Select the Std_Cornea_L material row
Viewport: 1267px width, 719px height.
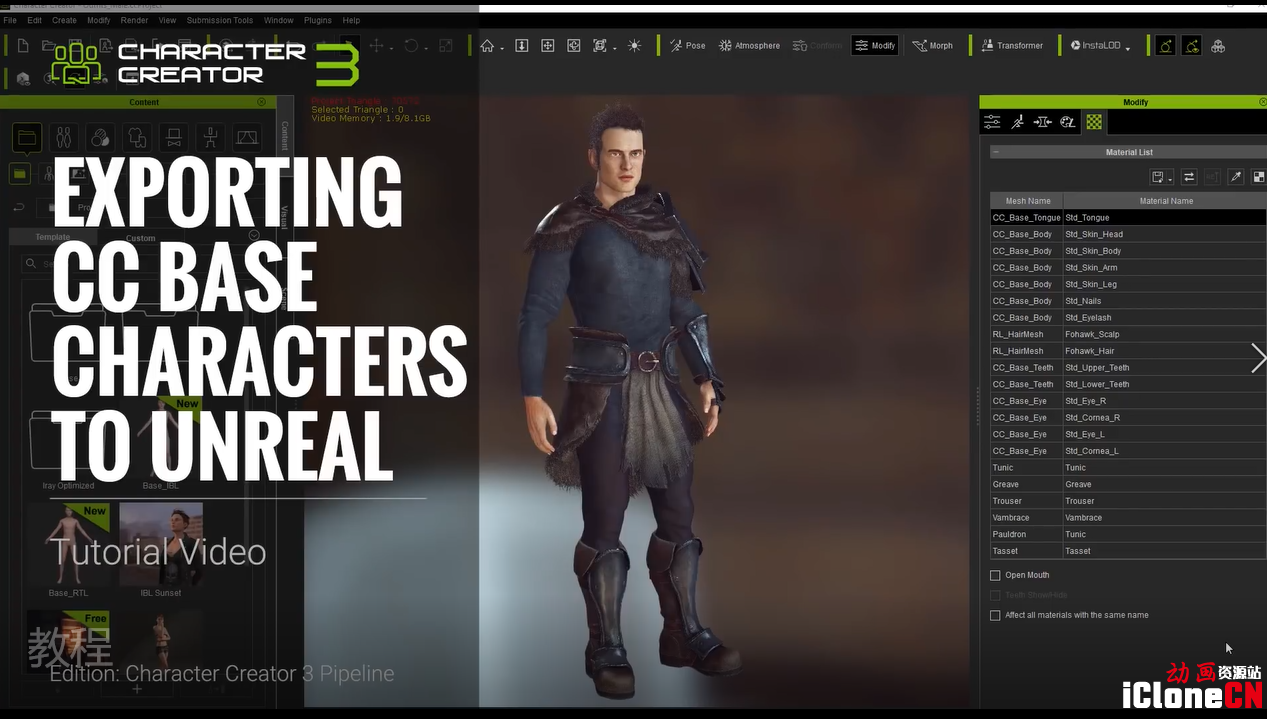point(1128,451)
